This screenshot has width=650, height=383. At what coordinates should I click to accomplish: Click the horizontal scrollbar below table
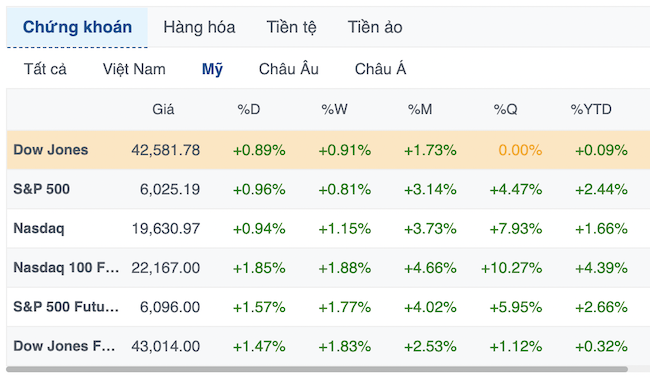point(317,369)
